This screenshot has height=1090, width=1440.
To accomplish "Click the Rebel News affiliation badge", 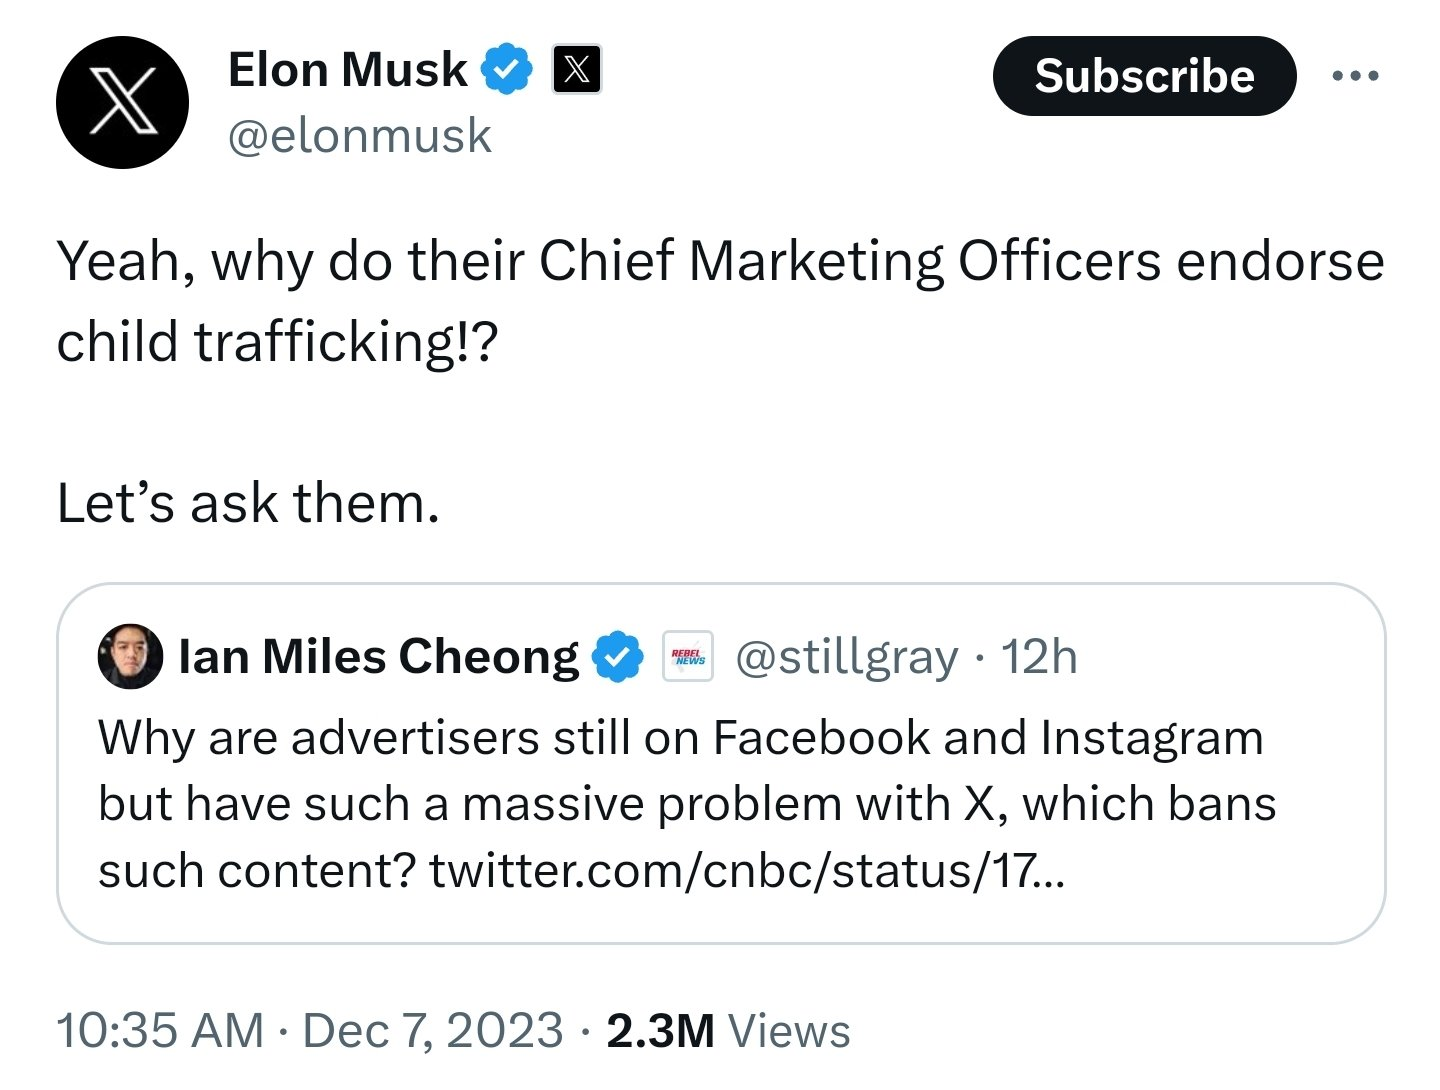I will pos(688,657).
